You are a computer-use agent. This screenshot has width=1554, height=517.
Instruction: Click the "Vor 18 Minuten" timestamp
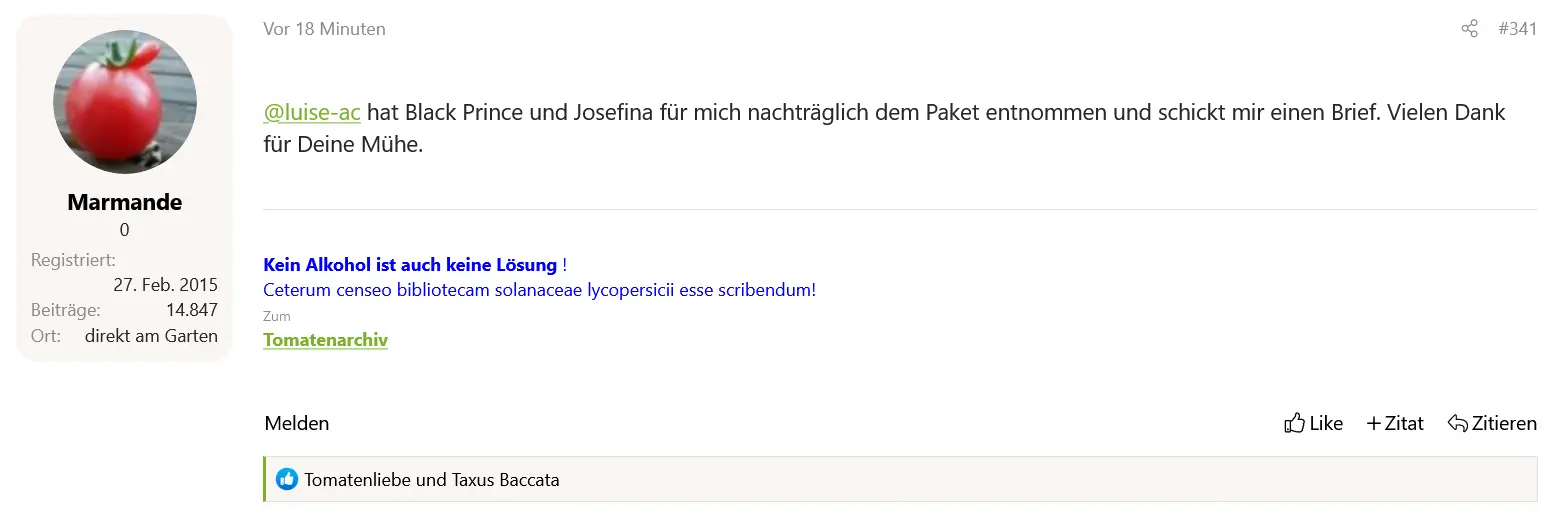[x=324, y=29]
